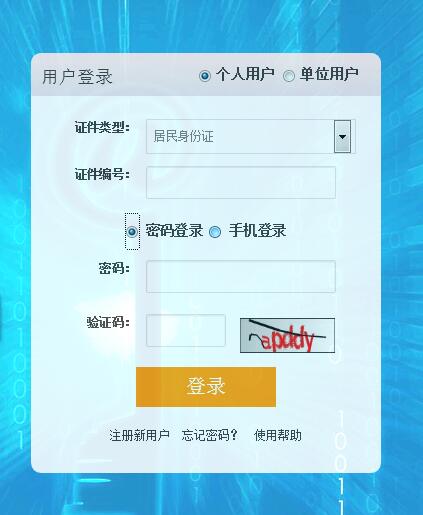Click the orange 登录 button
423x515 pixels.
click(206, 387)
